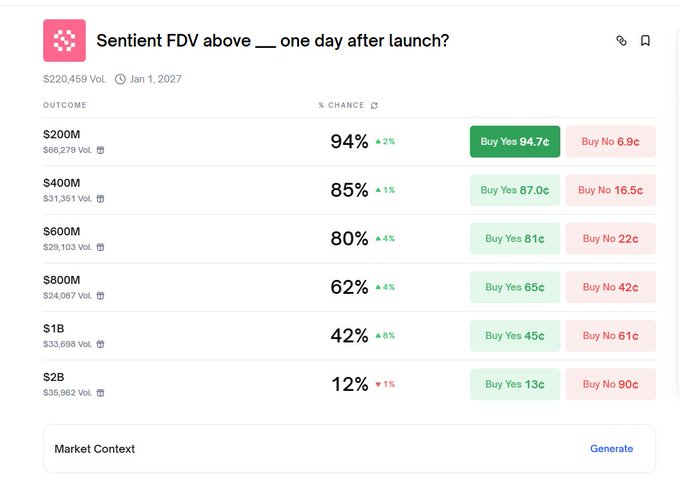Click the gift icon under $200M outcome
Screen dimensions: 680x488
[x=100, y=150]
